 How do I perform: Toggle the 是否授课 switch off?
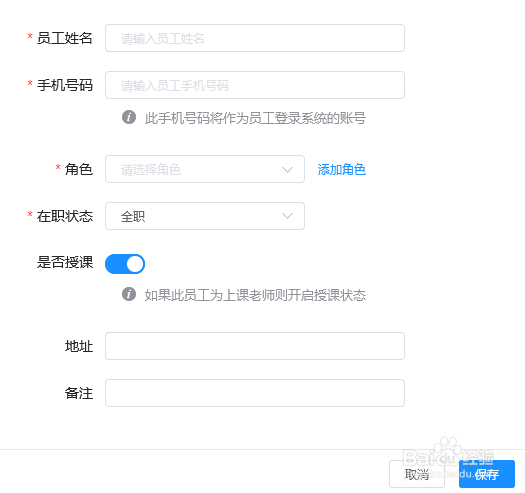coord(125,264)
